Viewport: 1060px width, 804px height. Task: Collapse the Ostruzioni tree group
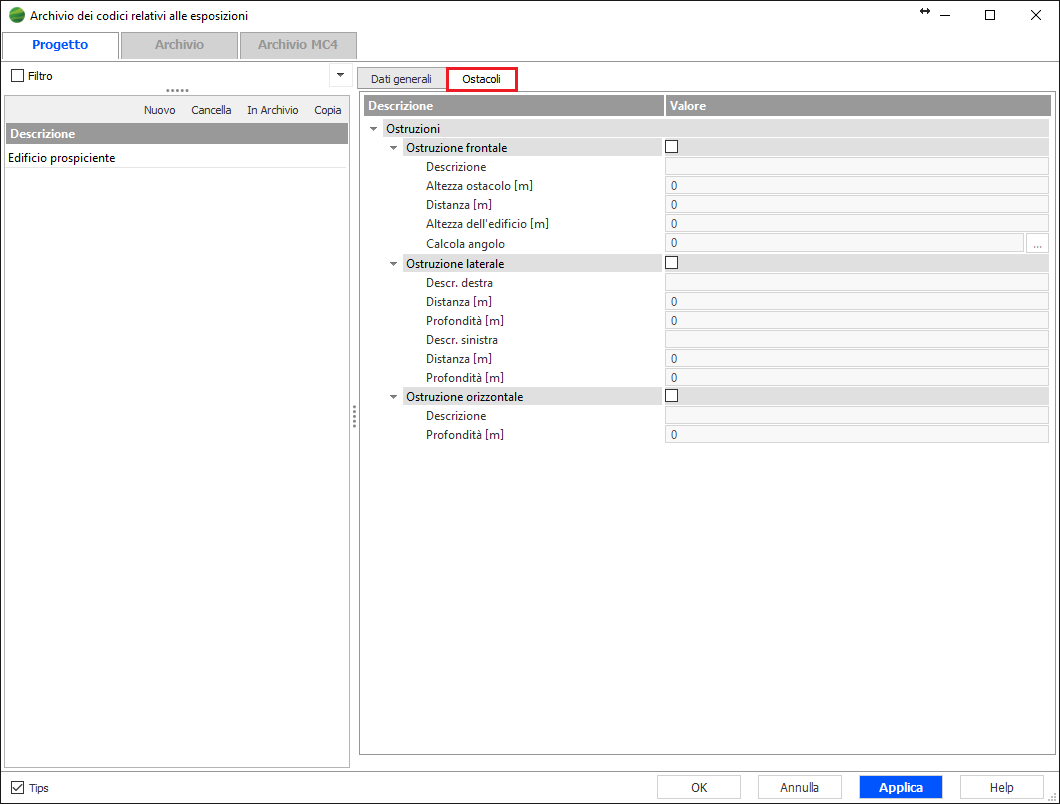pos(374,129)
